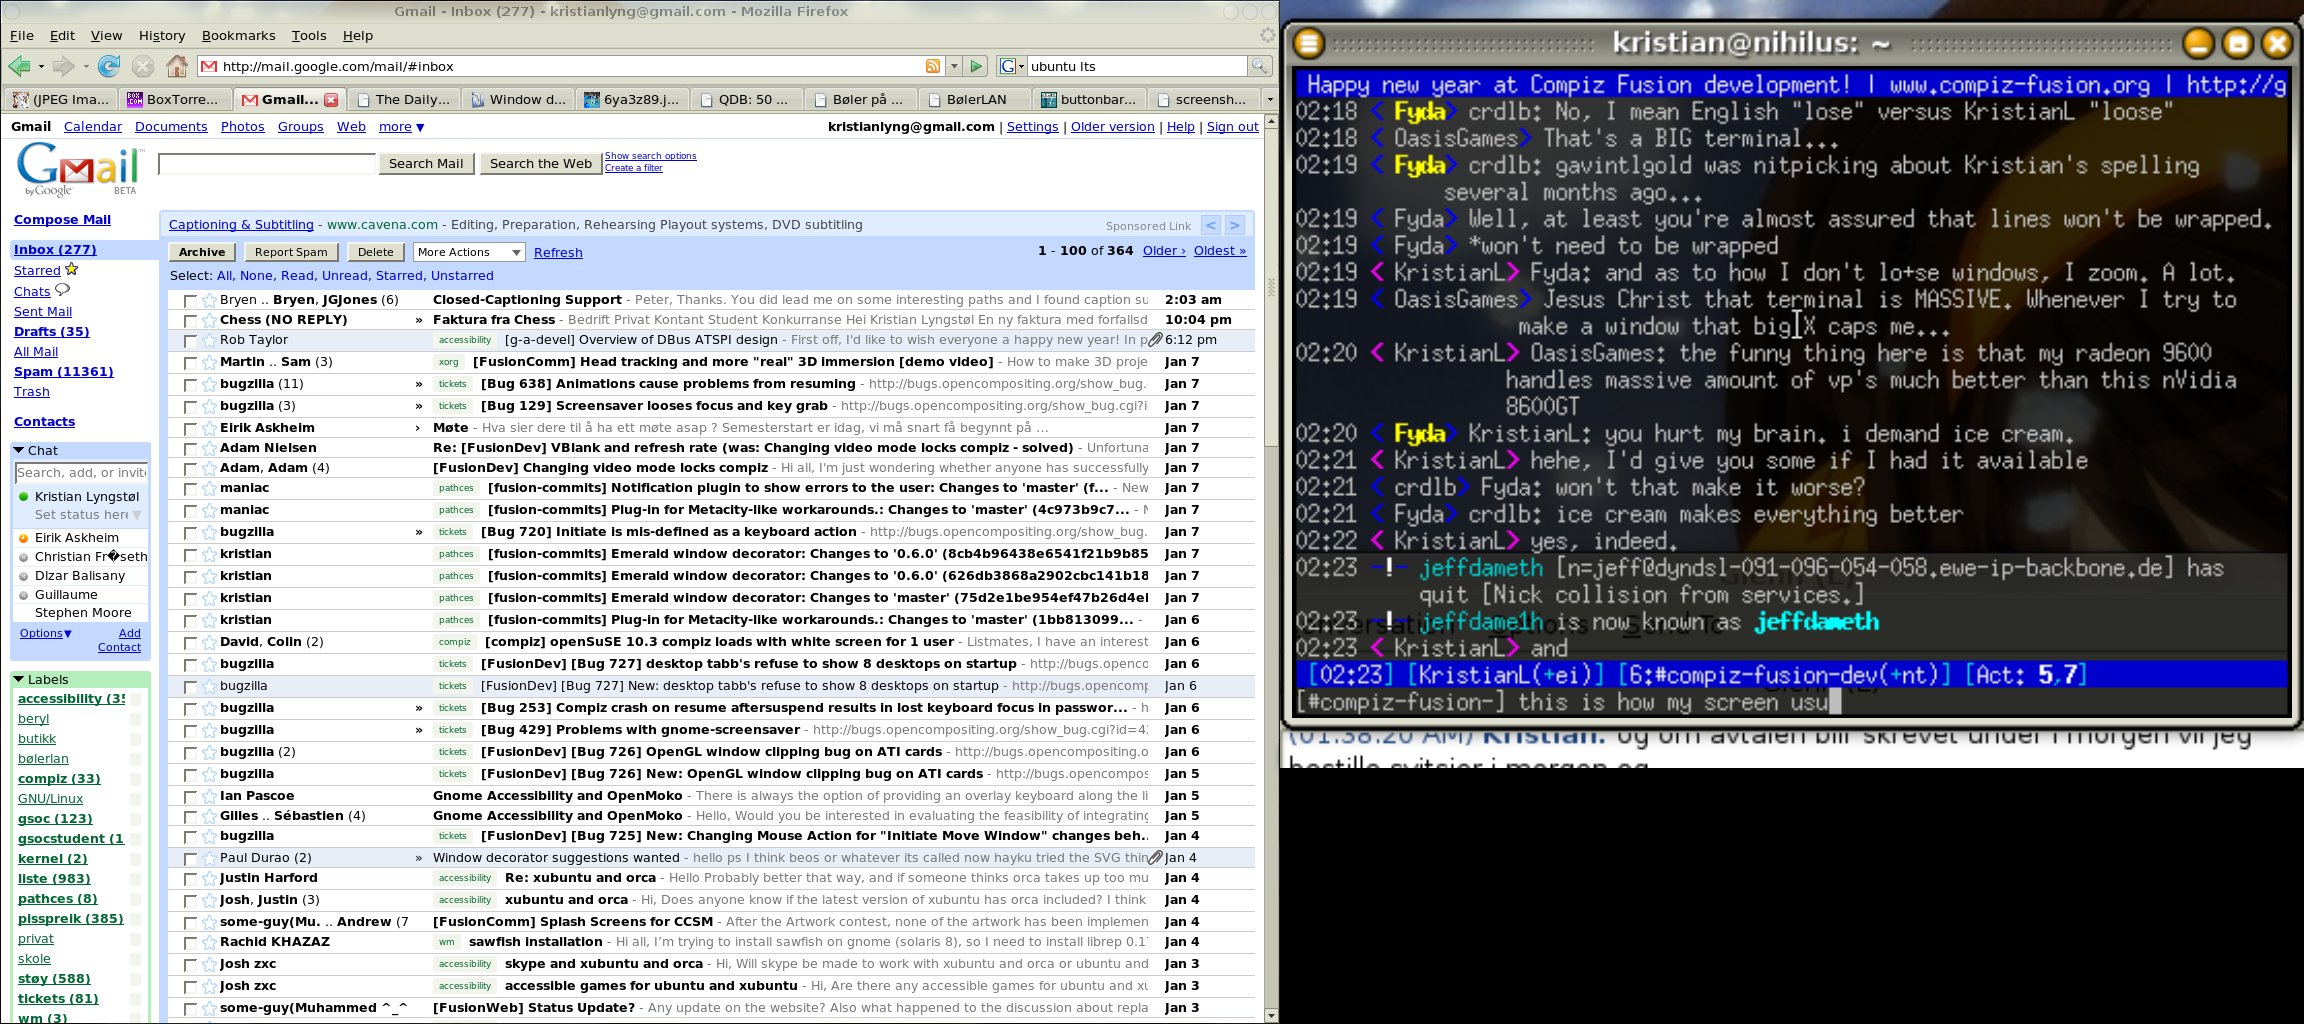Screen dimensions: 2304x1024
Task: Click chat 'Search, add, or invite' field
Action: tap(81, 473)
